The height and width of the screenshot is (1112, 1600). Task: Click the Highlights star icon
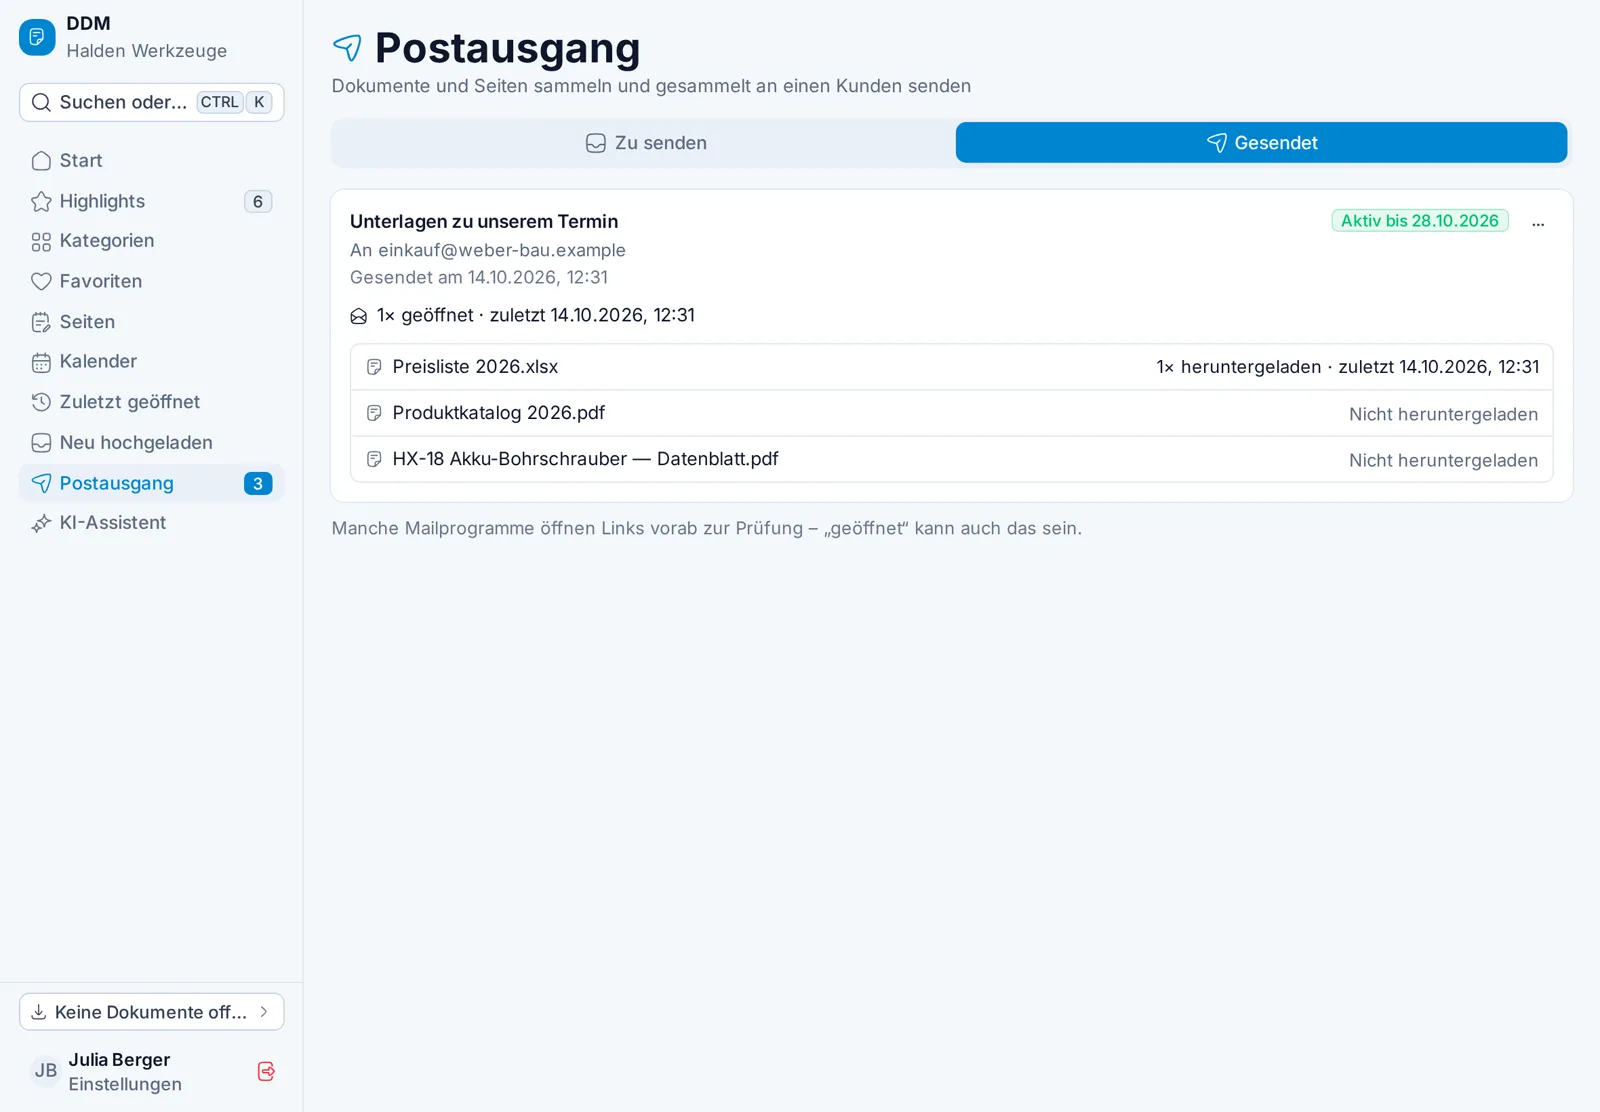click(41, 202)
